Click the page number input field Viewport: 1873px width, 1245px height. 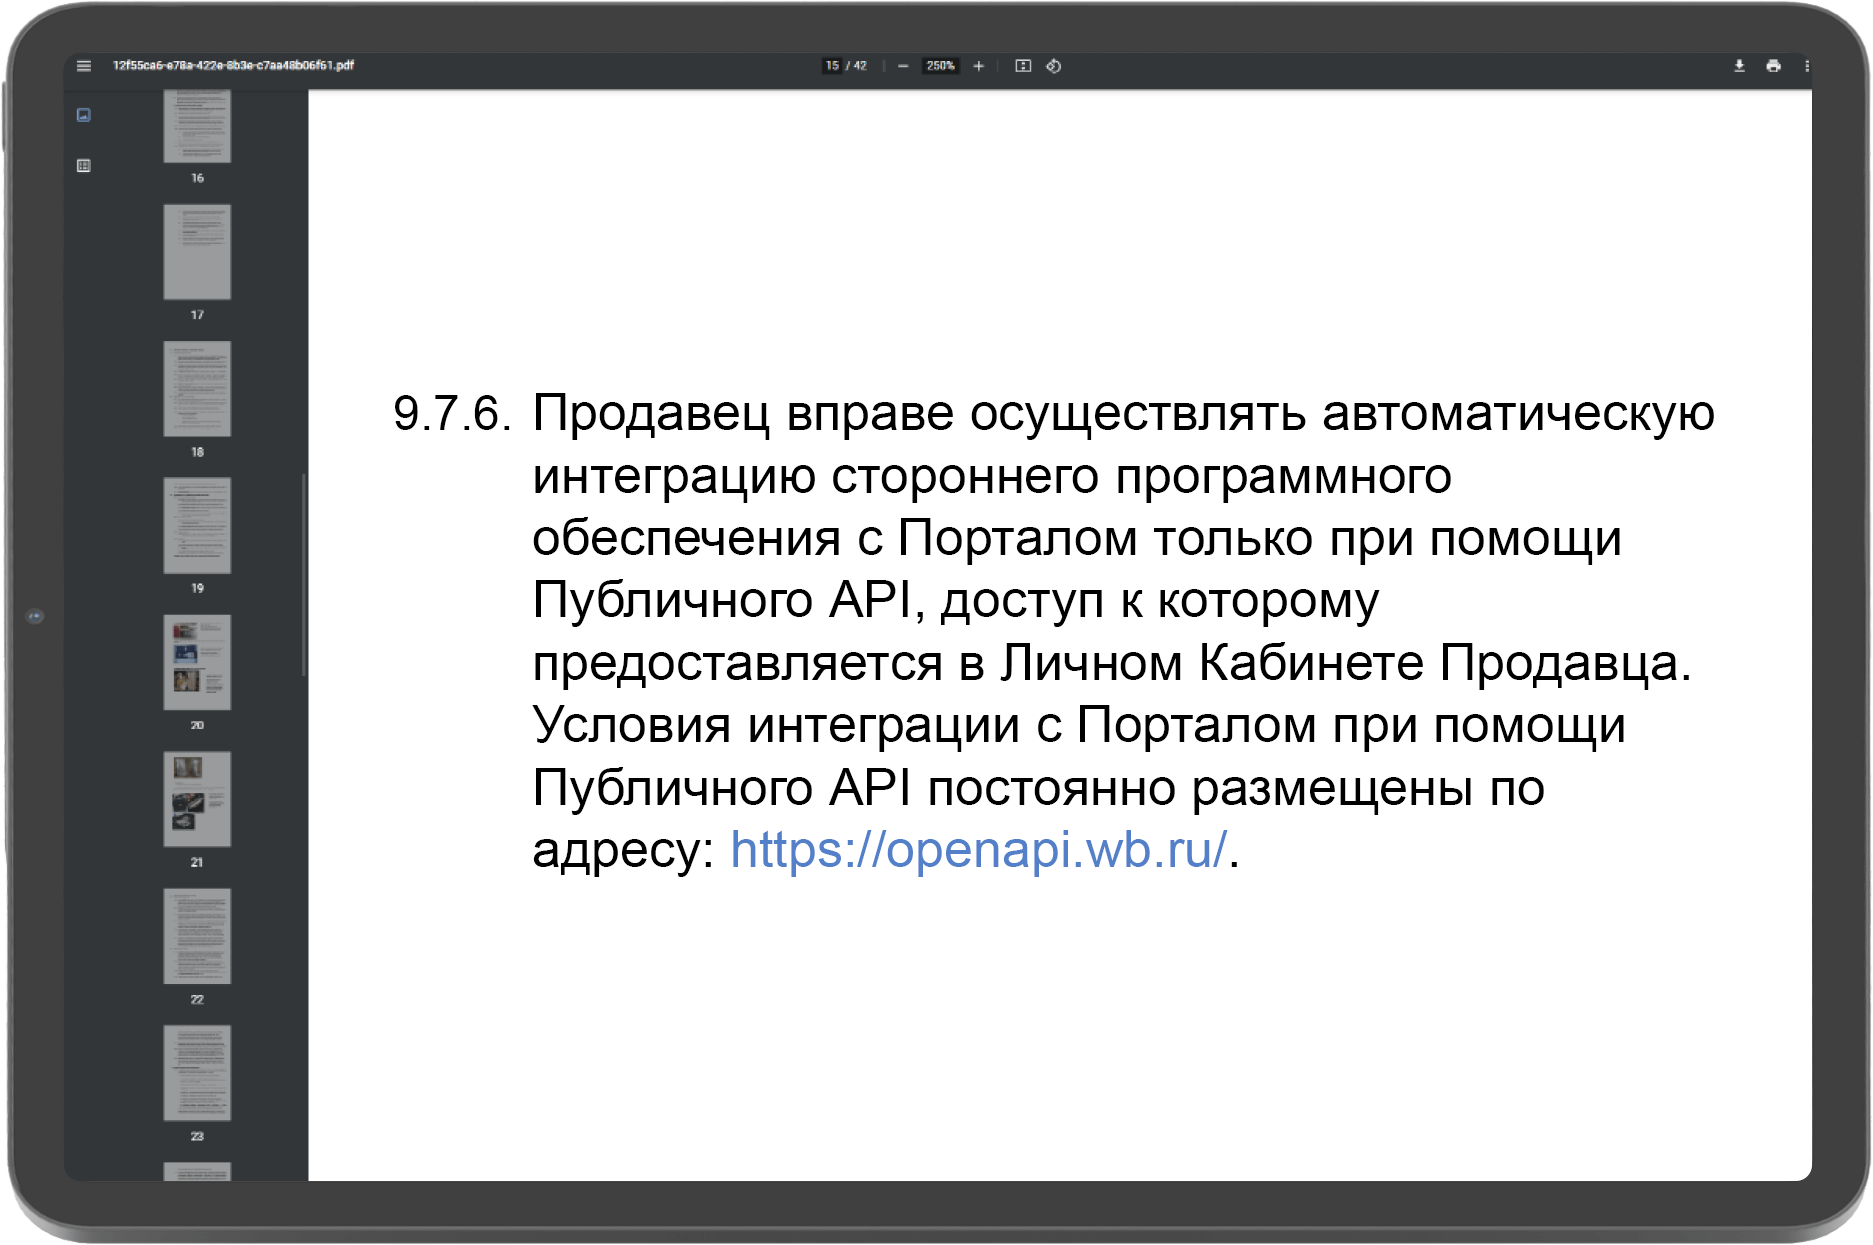(x=832, y=66)
